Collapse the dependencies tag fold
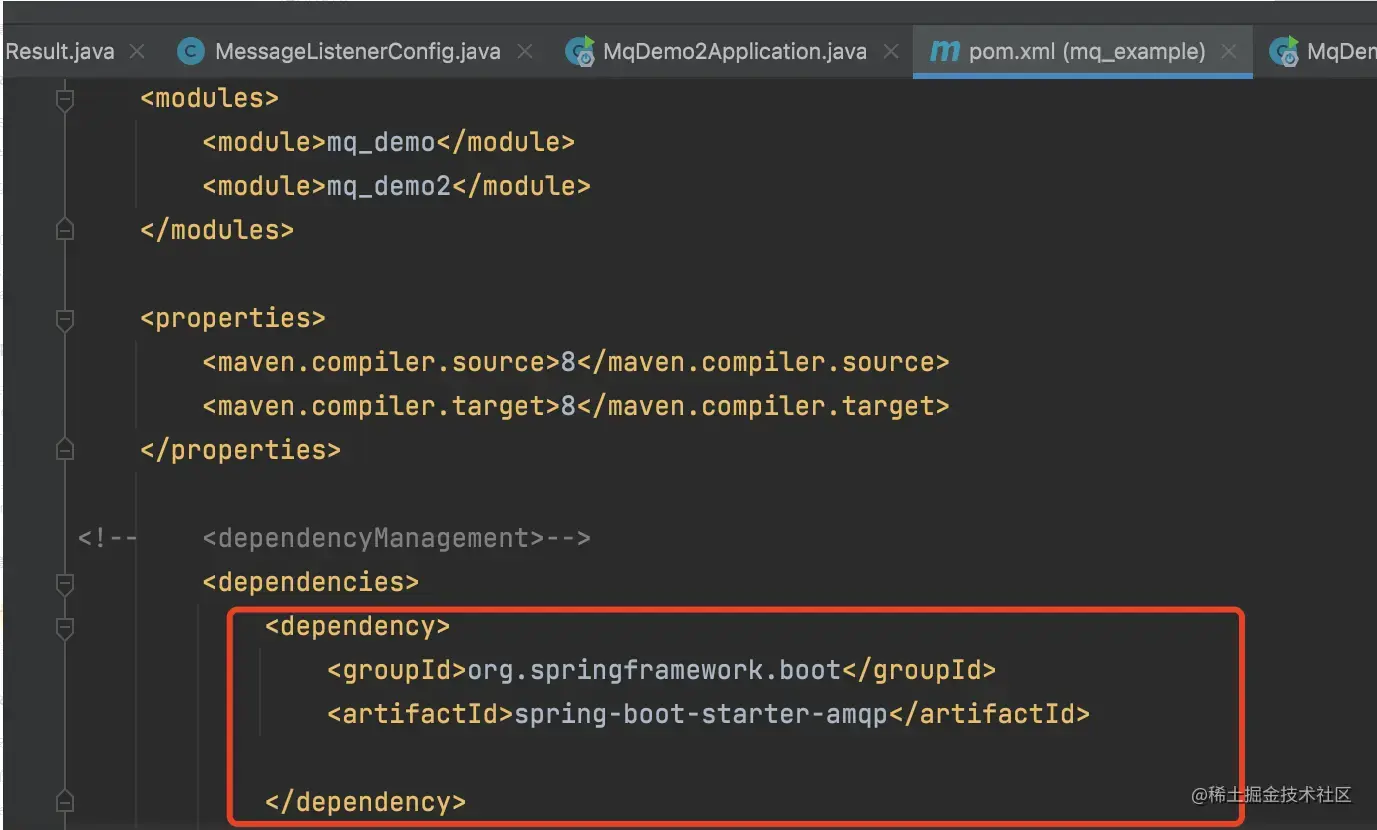Screen dimensions: 1377x830 (x=65, y=583)
